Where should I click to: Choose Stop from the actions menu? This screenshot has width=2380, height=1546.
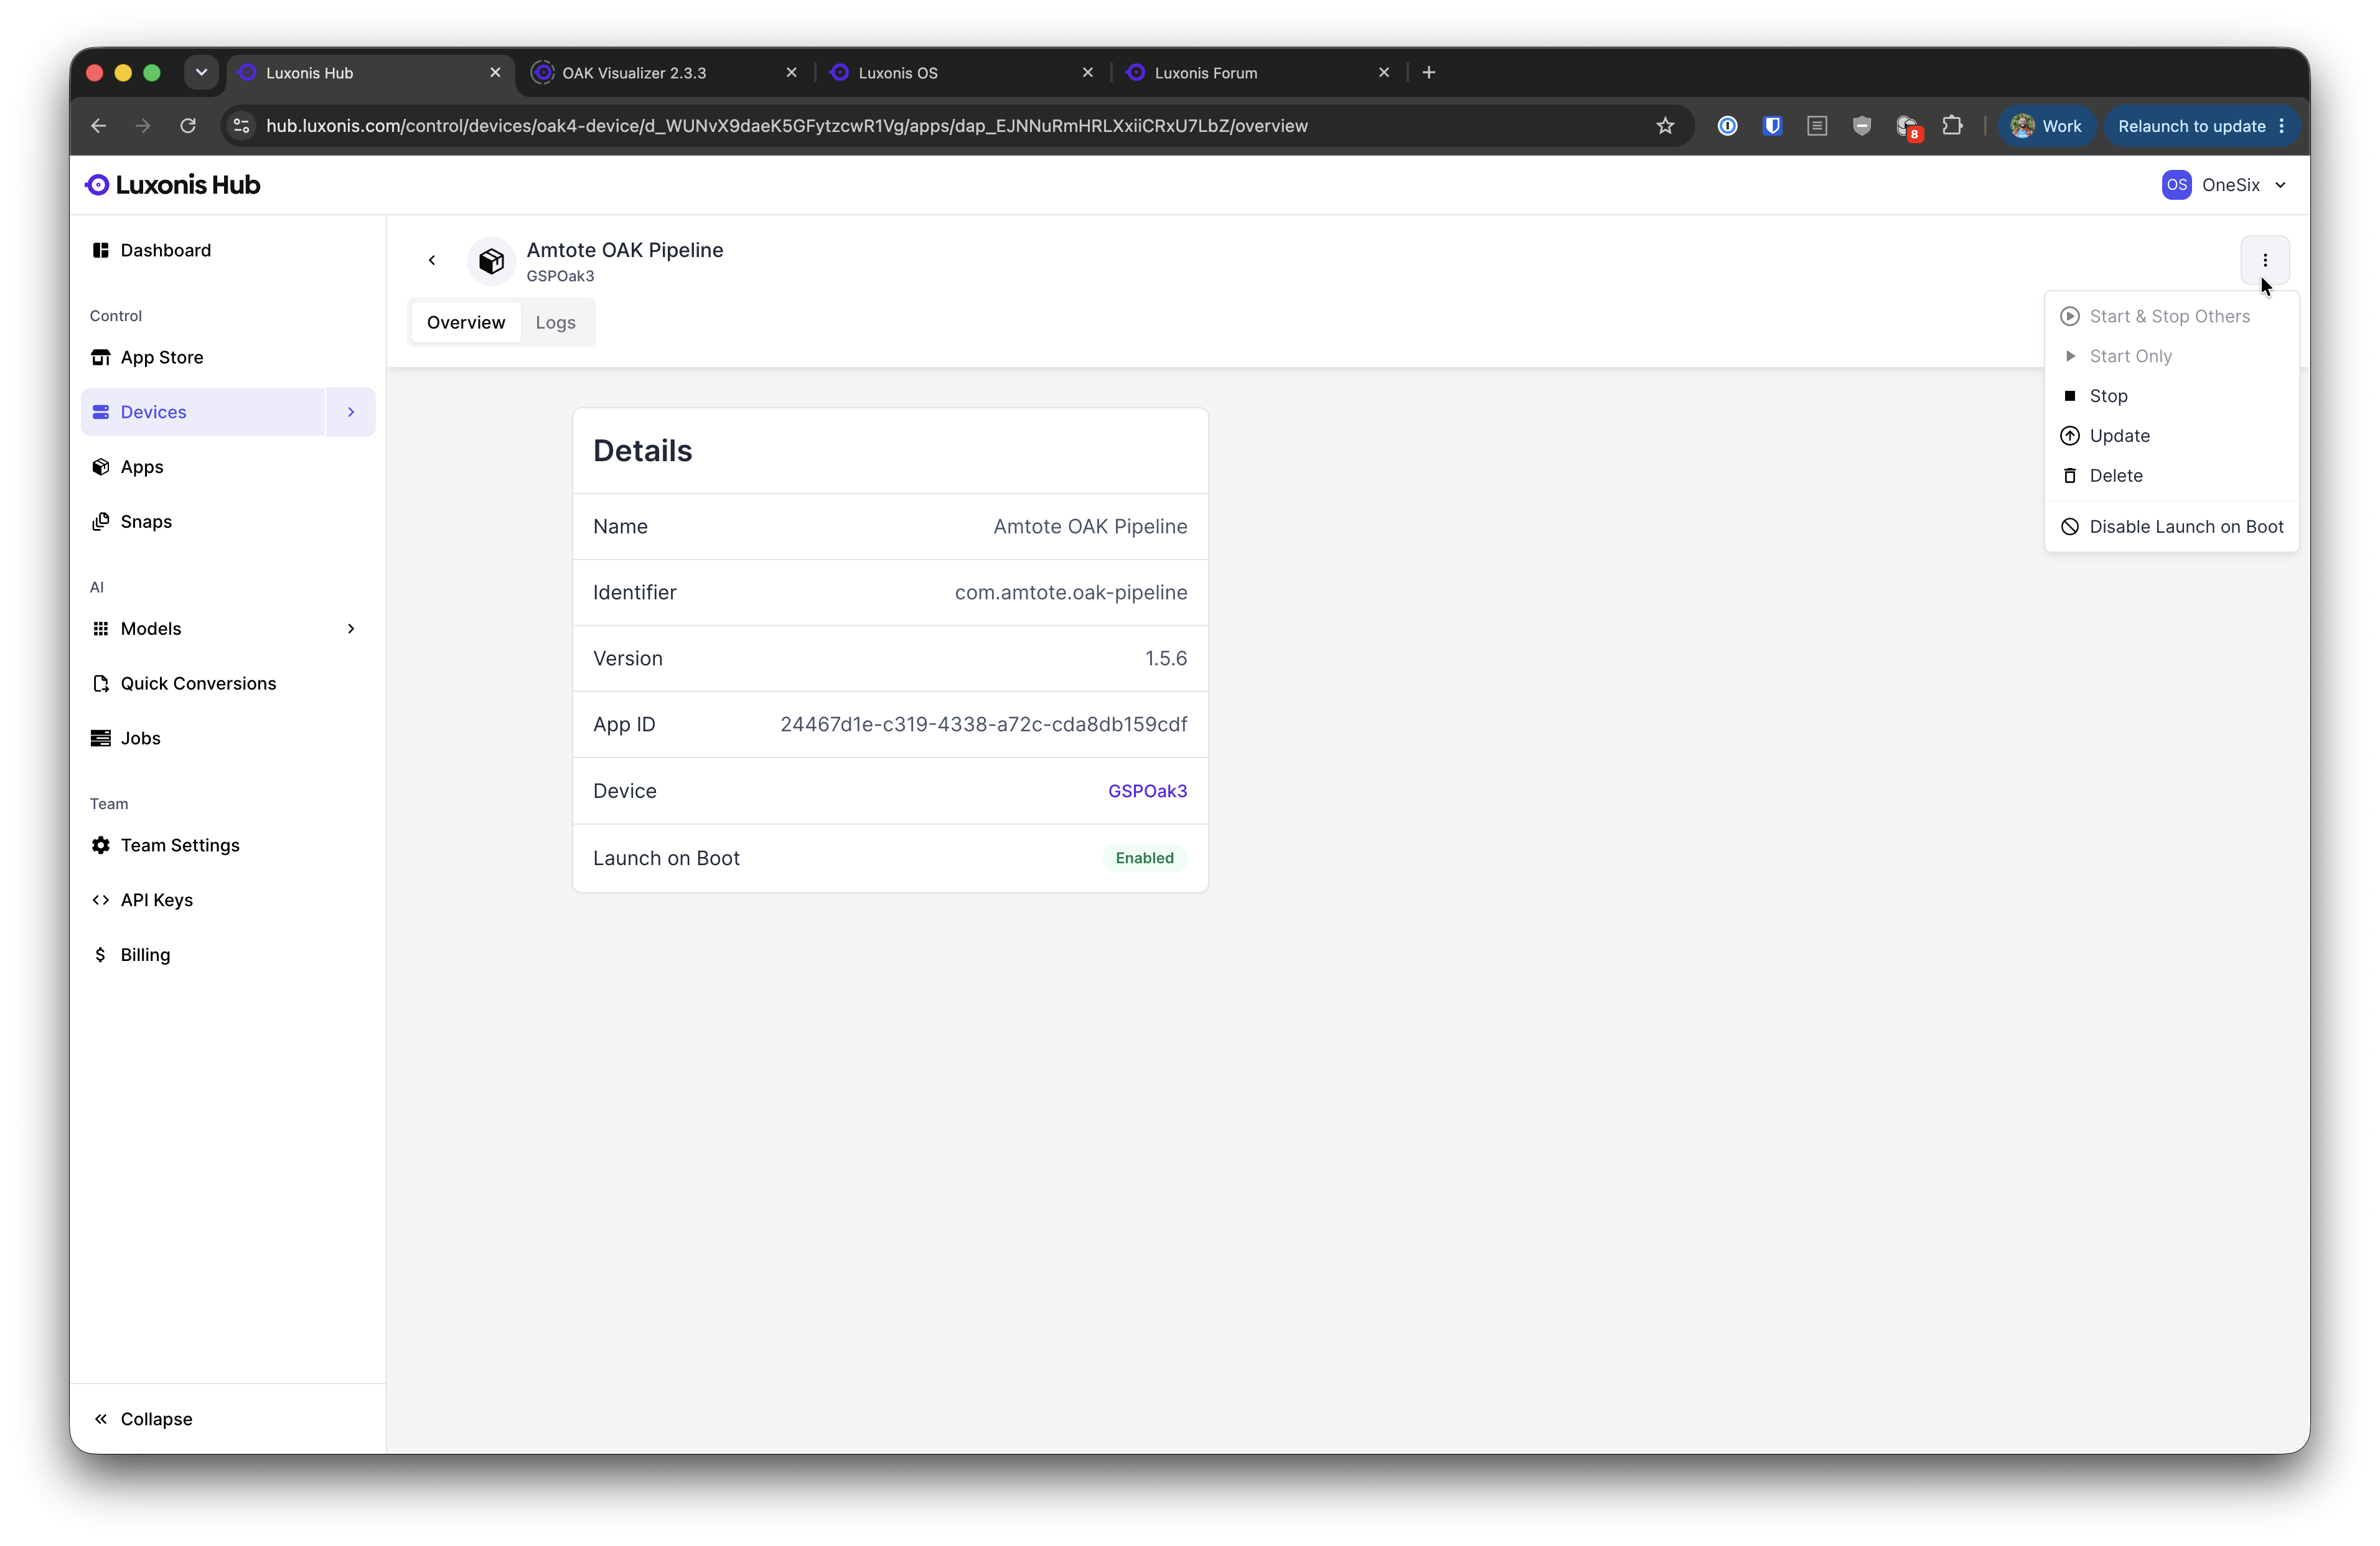(2172, 396)
